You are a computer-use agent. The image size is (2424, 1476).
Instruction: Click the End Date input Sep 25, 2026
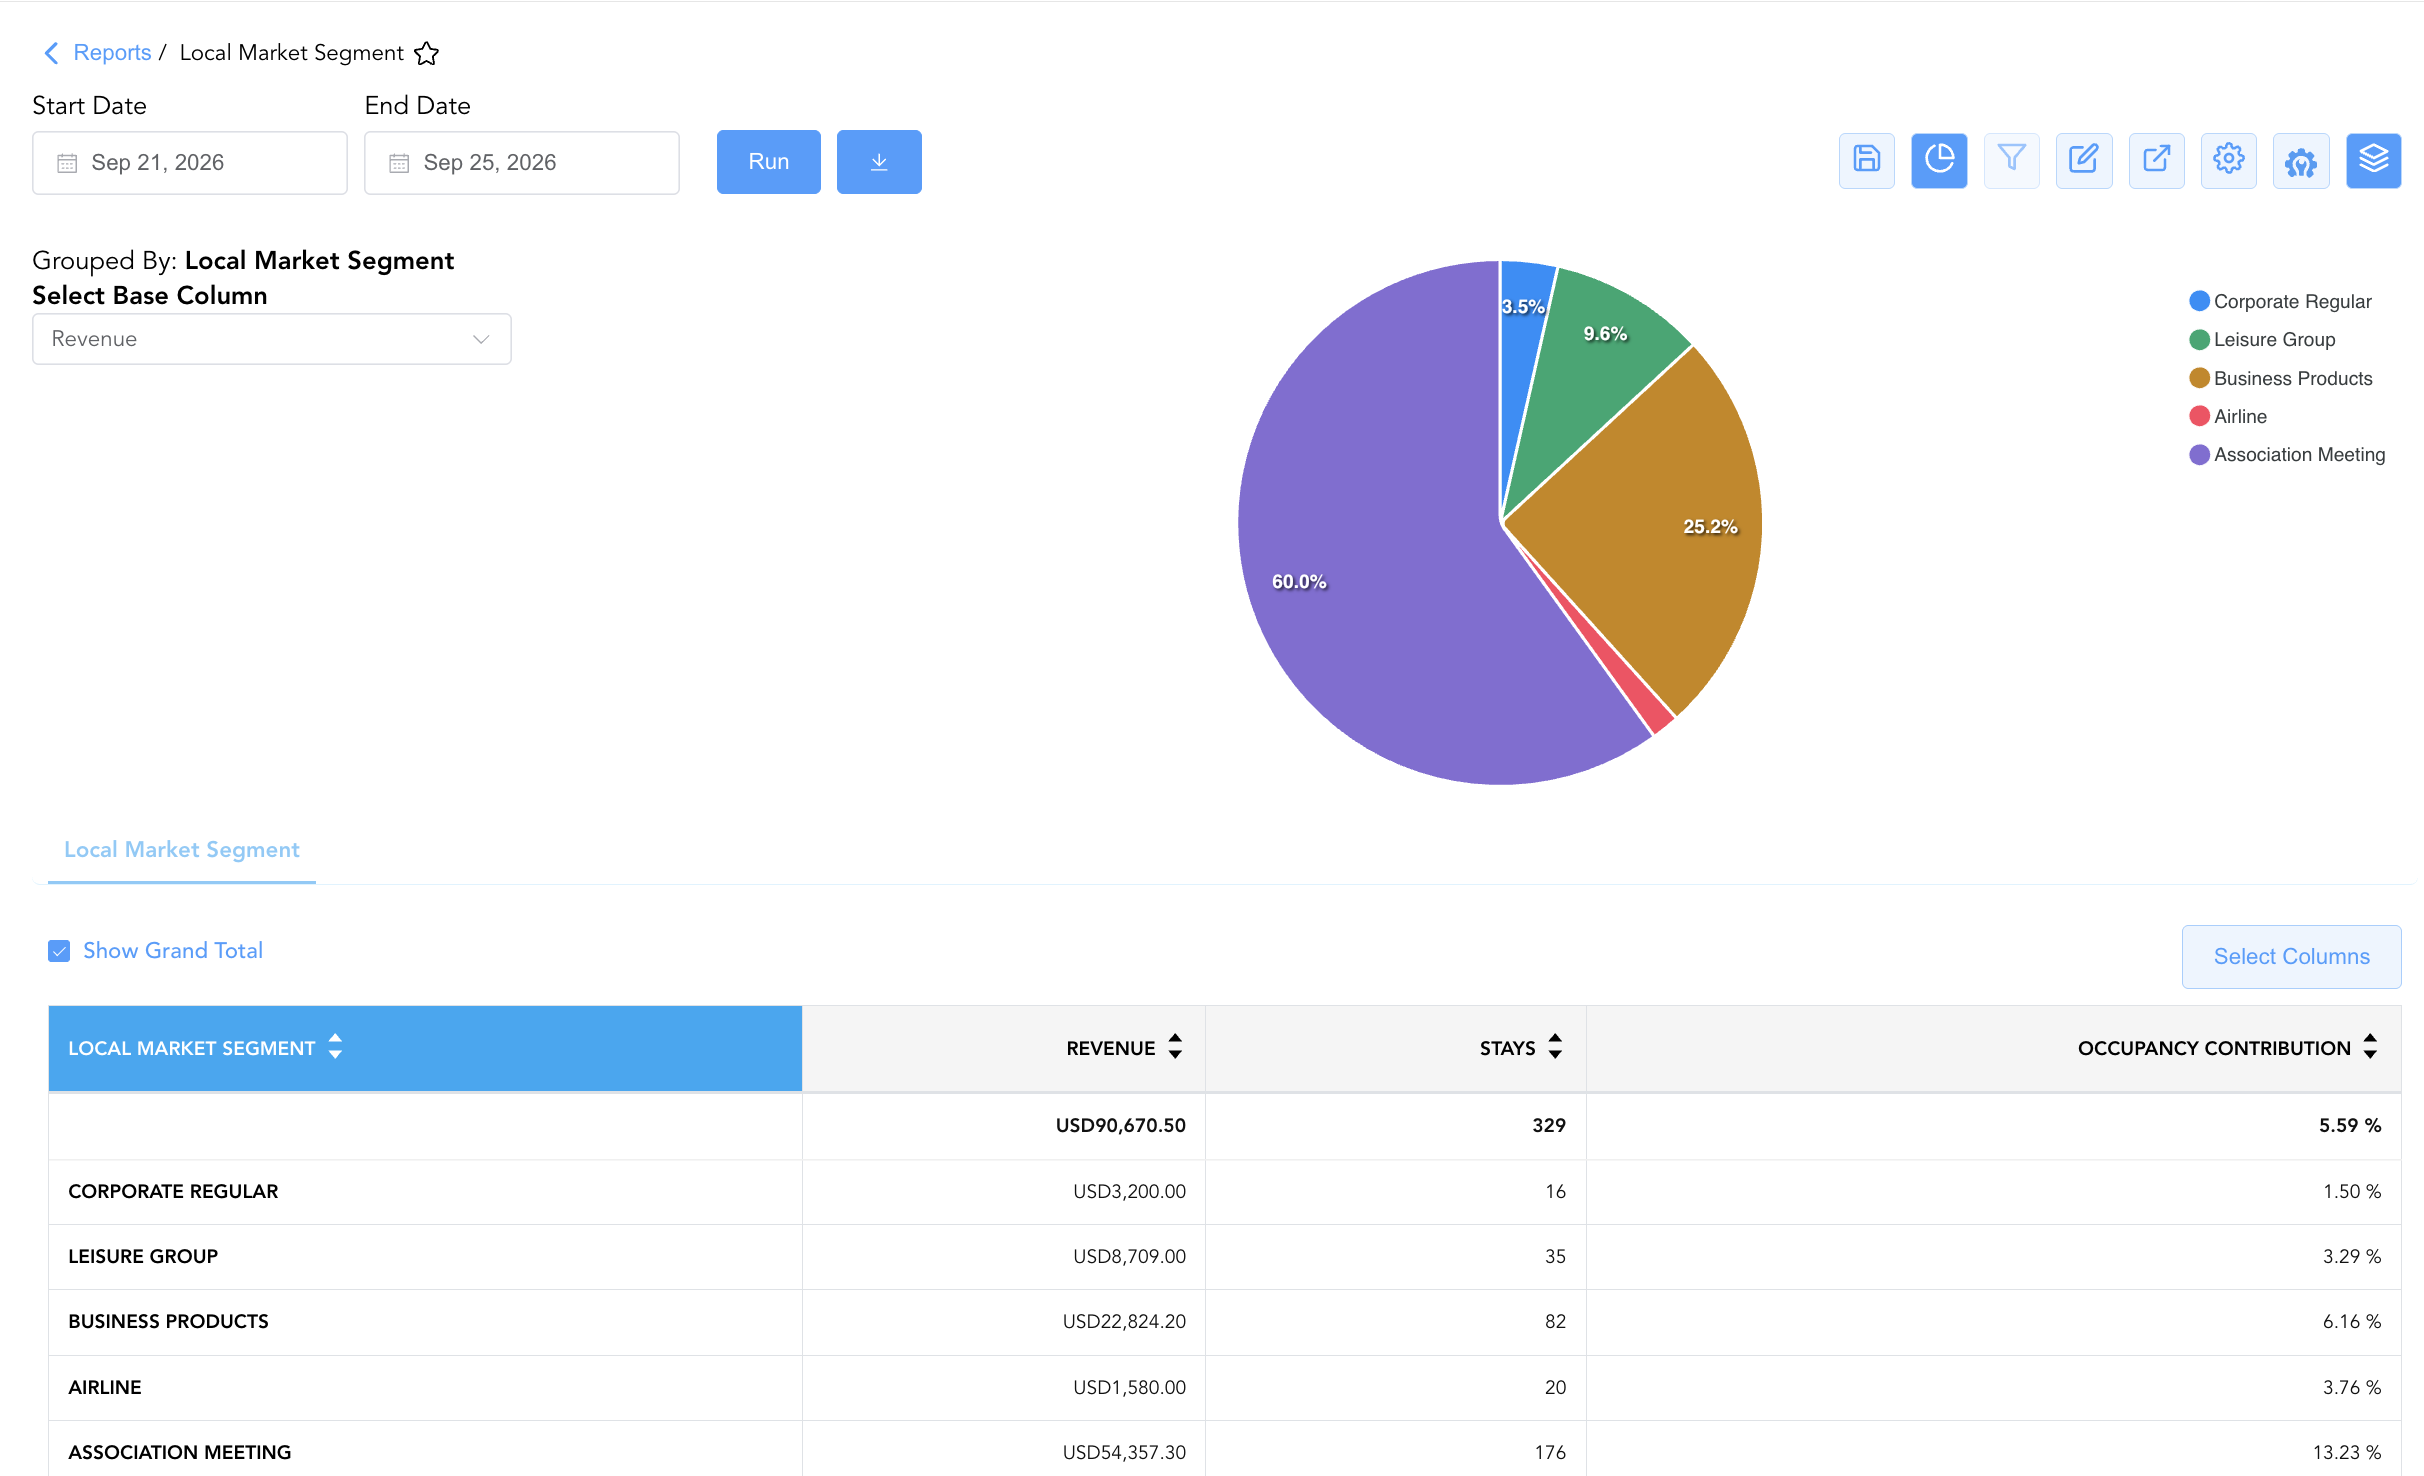pos(522,163)
